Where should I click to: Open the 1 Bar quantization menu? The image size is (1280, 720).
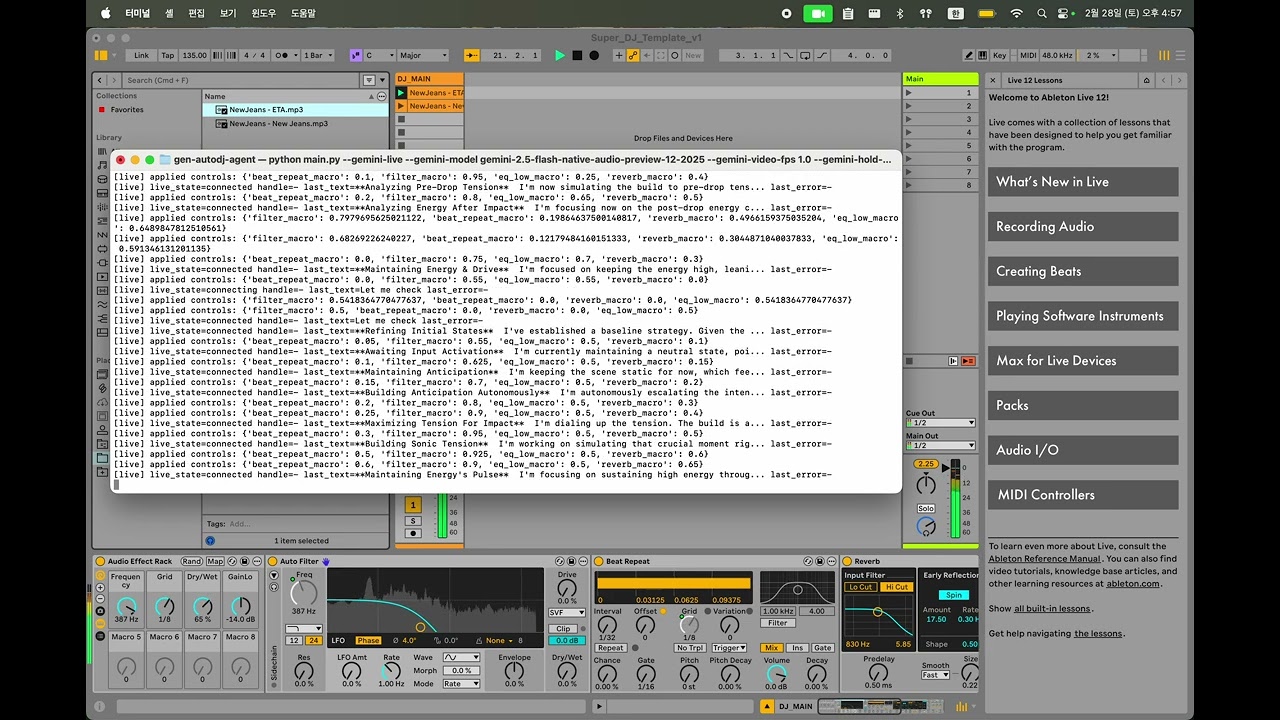coord(317,55)
